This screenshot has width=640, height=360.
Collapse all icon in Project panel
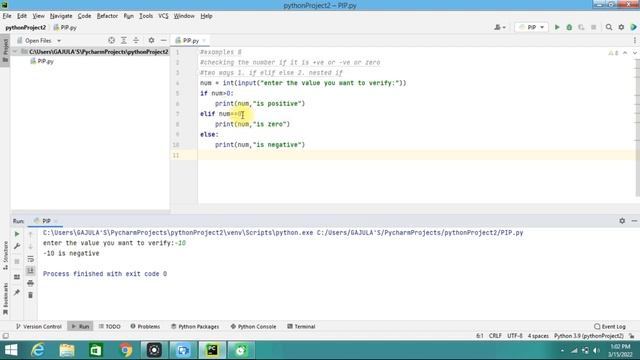136,40
